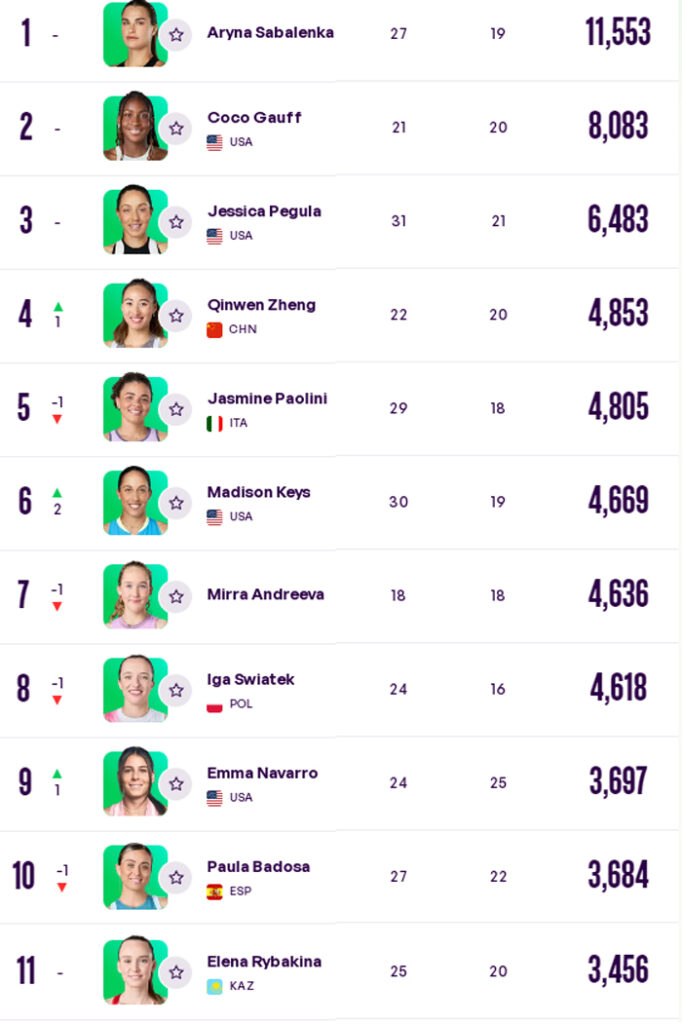682x1024 pixels.
Task: Mark Iga Swiatek with the star icon
Action: coord(176,690)
